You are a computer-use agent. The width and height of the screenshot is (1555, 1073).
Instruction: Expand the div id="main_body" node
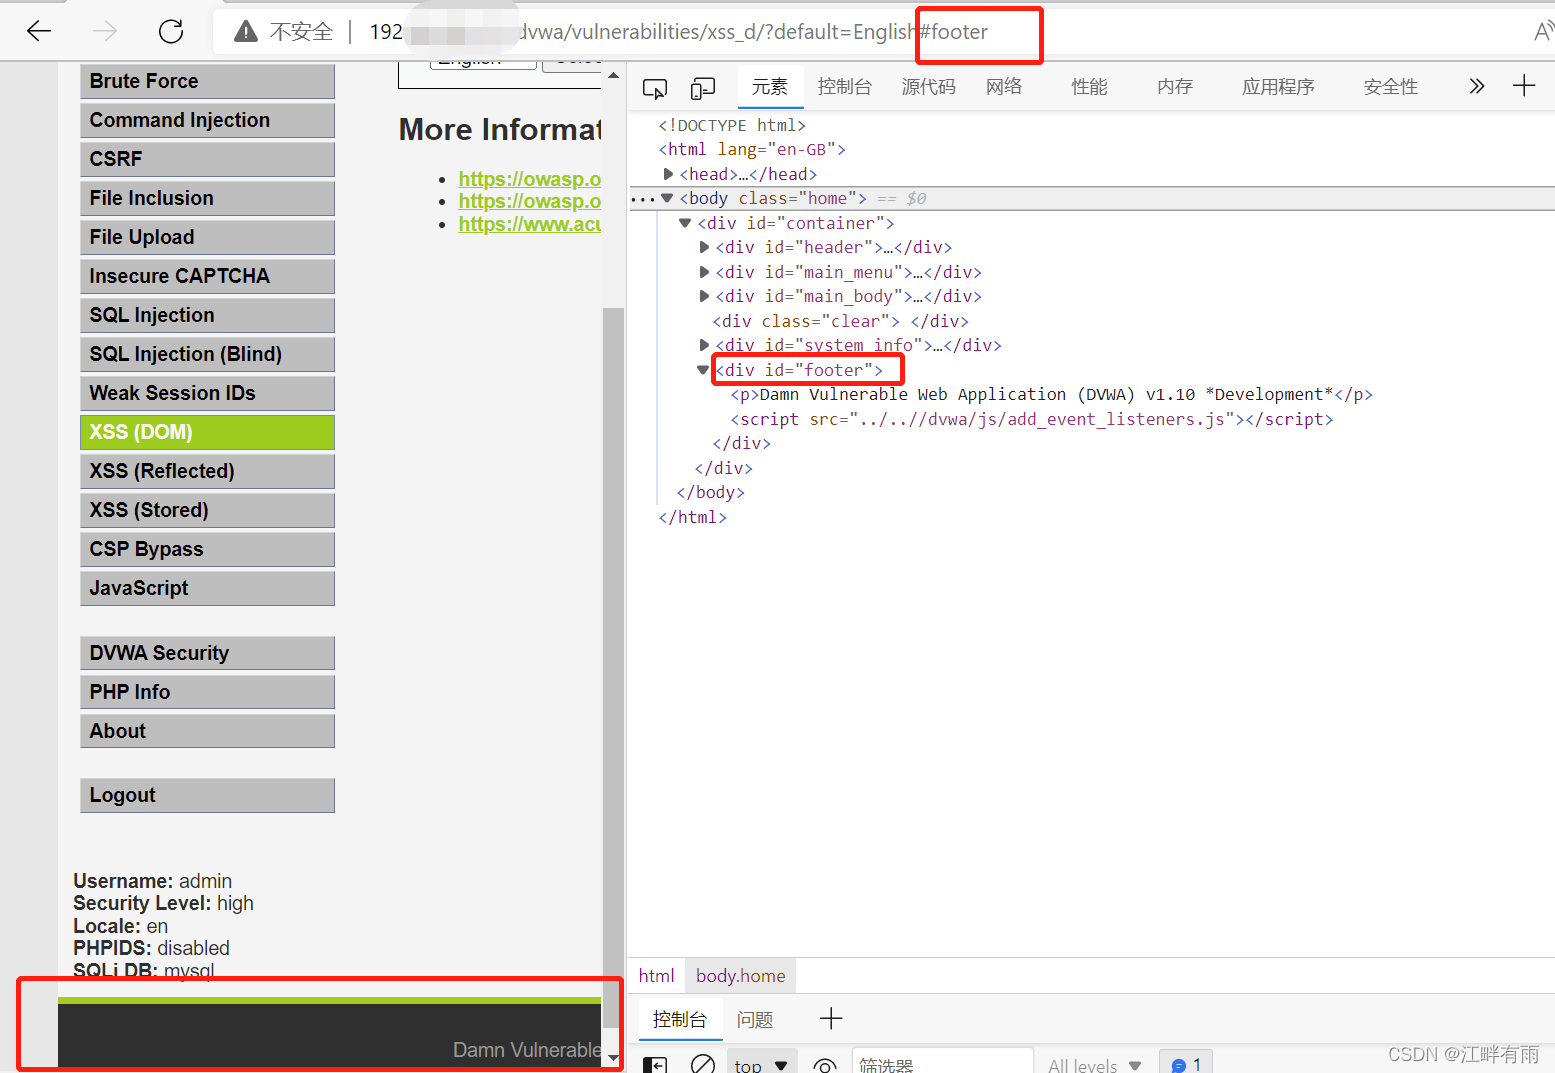[x=704, y=296]
